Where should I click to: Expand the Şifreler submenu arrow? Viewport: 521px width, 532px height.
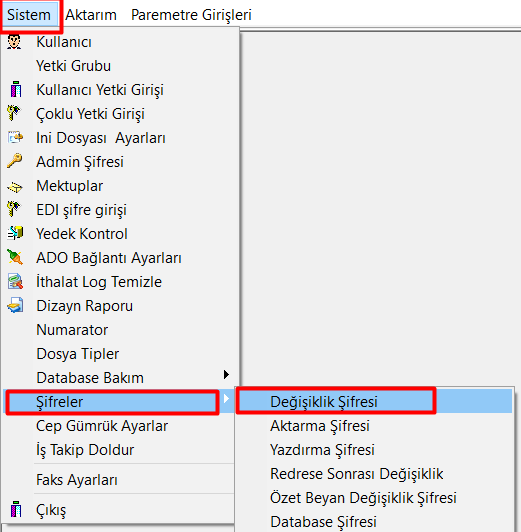[x=226, y=399]
